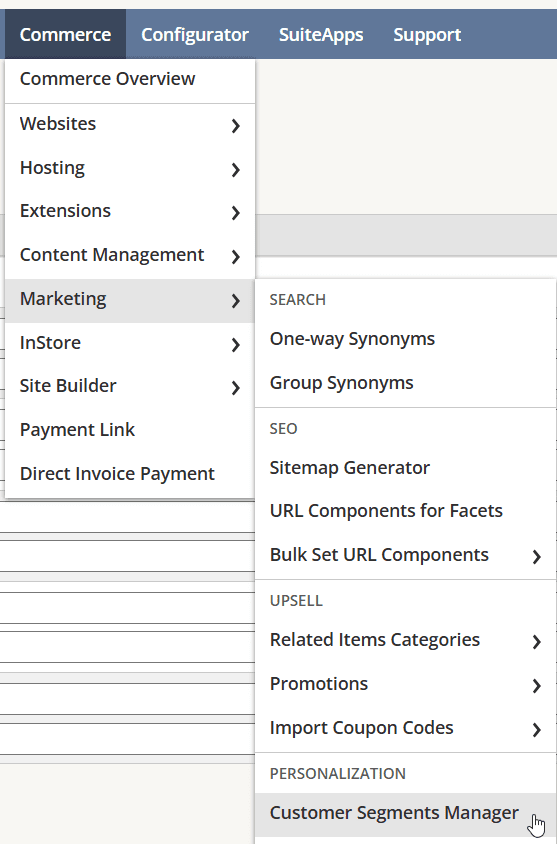Viewport: 557px width, 844px height.
Task: Select Commerce Overview menu item
Action: [x=130, y=79]
